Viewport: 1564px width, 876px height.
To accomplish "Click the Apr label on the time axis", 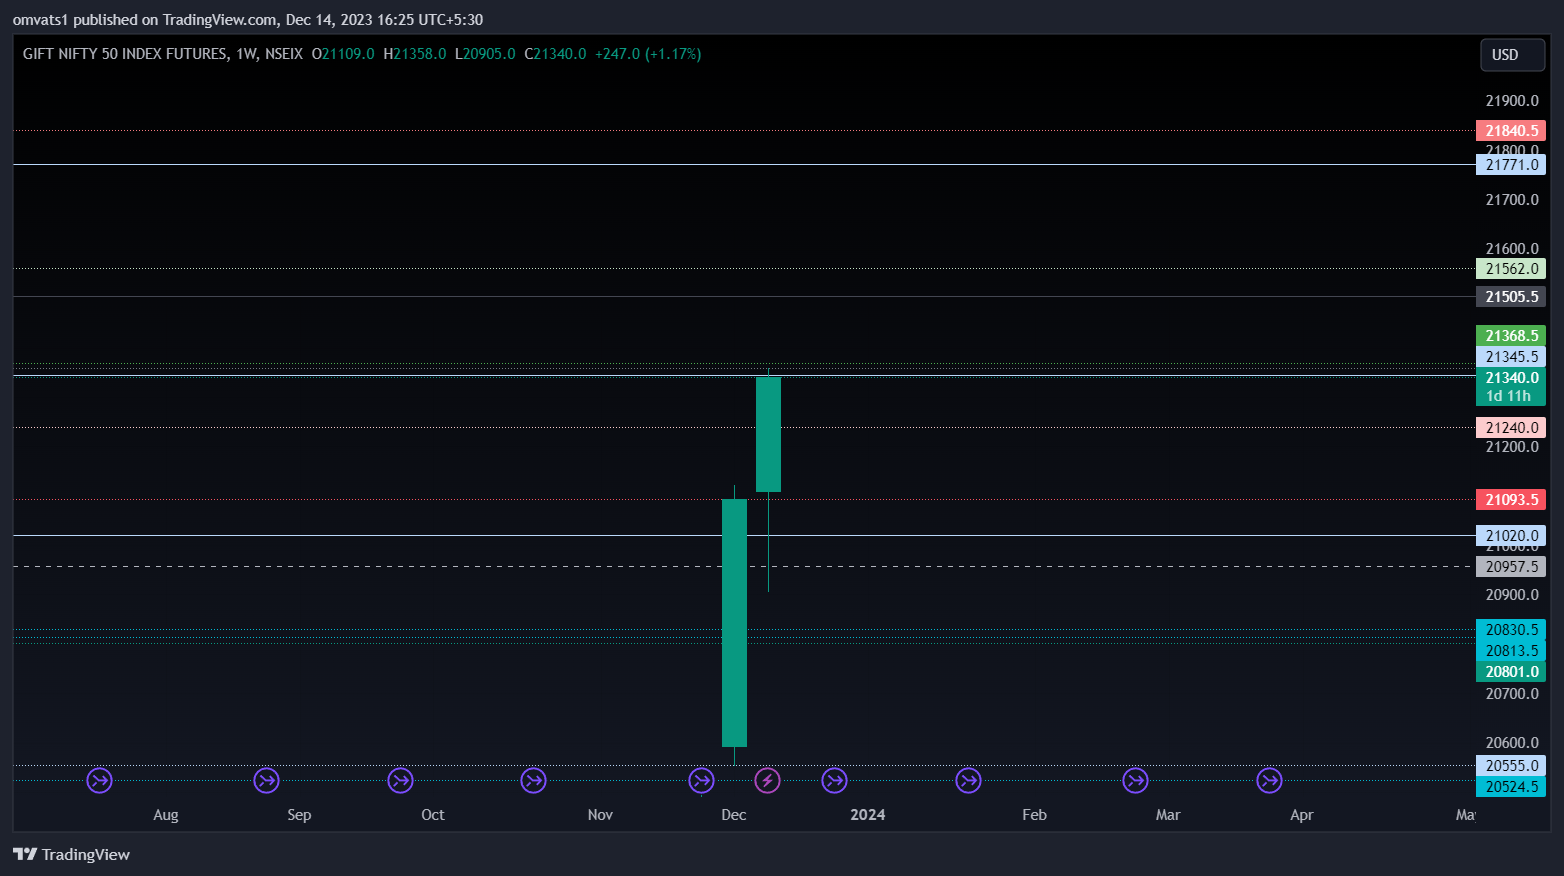I will [x=1302, y=815].
